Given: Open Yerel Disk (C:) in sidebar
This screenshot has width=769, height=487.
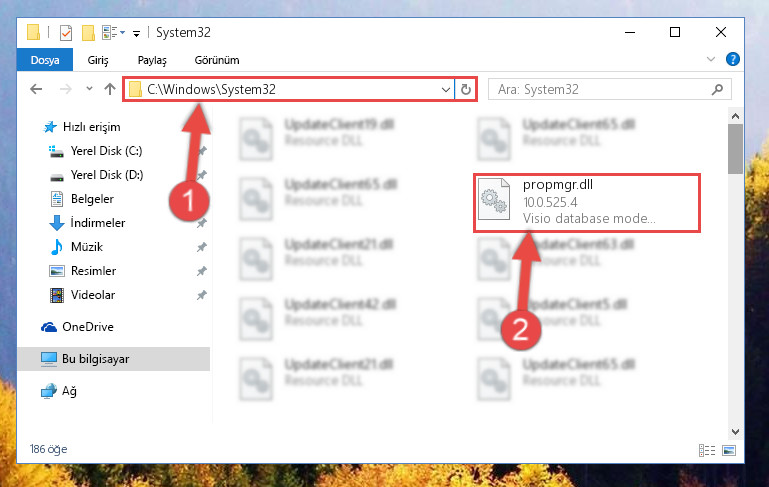Looking at the screenshot, I should (106, 151).
